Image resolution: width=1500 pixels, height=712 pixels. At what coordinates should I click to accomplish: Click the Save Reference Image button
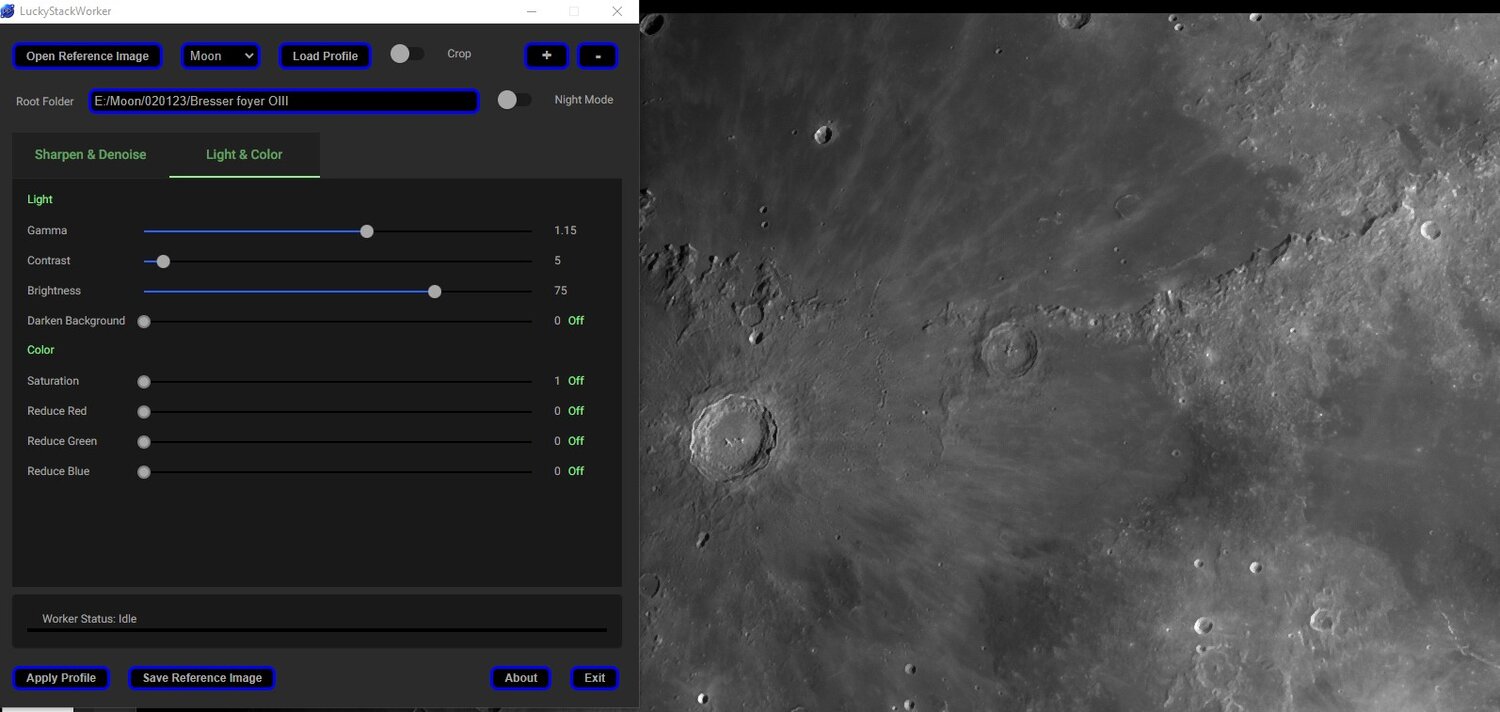coord(202,678)
